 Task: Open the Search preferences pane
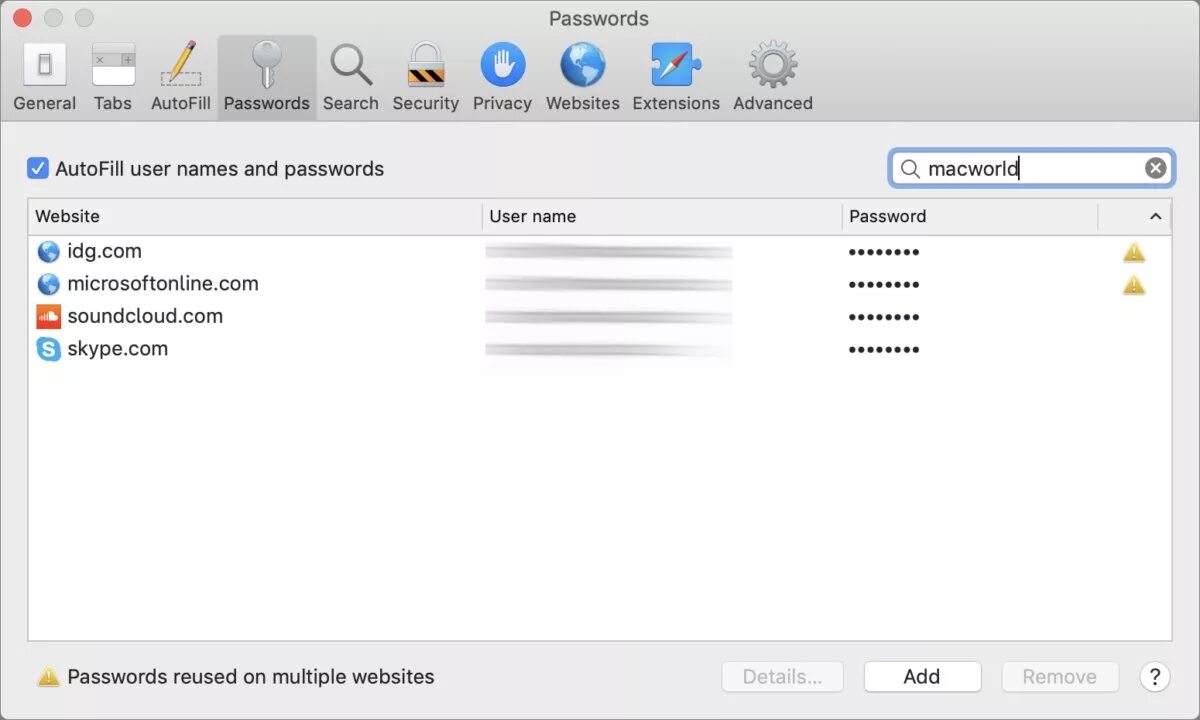click(x=351, y=78)
